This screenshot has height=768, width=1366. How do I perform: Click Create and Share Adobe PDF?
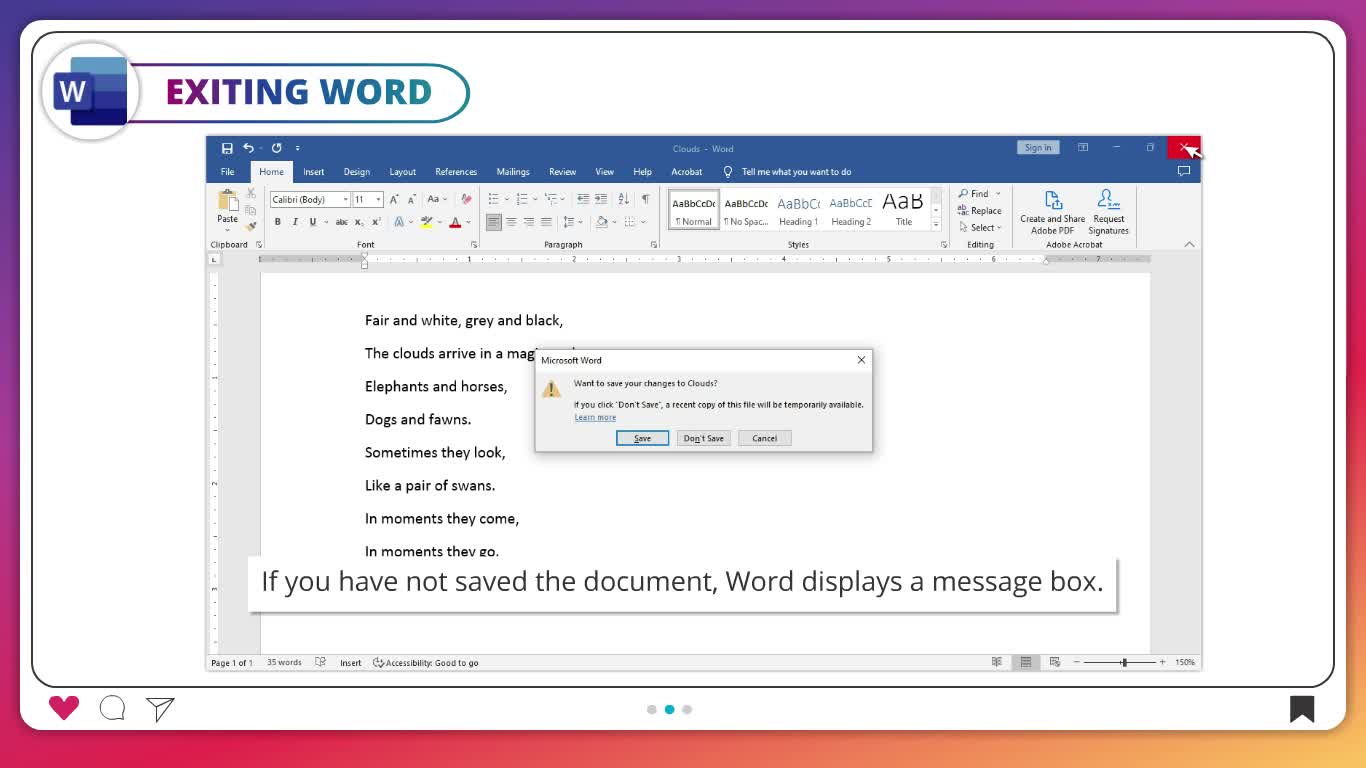click(x=1052, y=212)
